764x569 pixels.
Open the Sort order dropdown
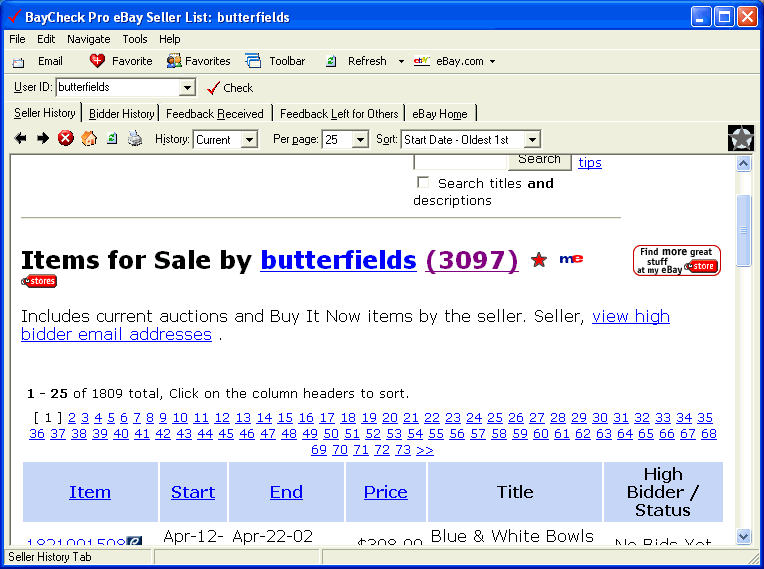[532, 140]
